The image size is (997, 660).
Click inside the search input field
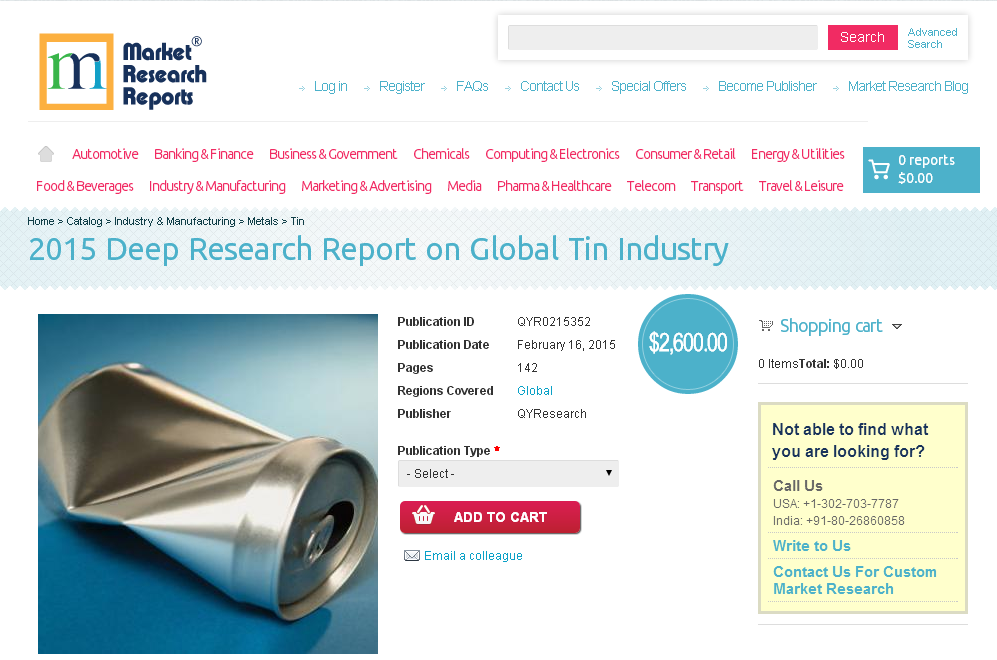(x=662, y=37)
